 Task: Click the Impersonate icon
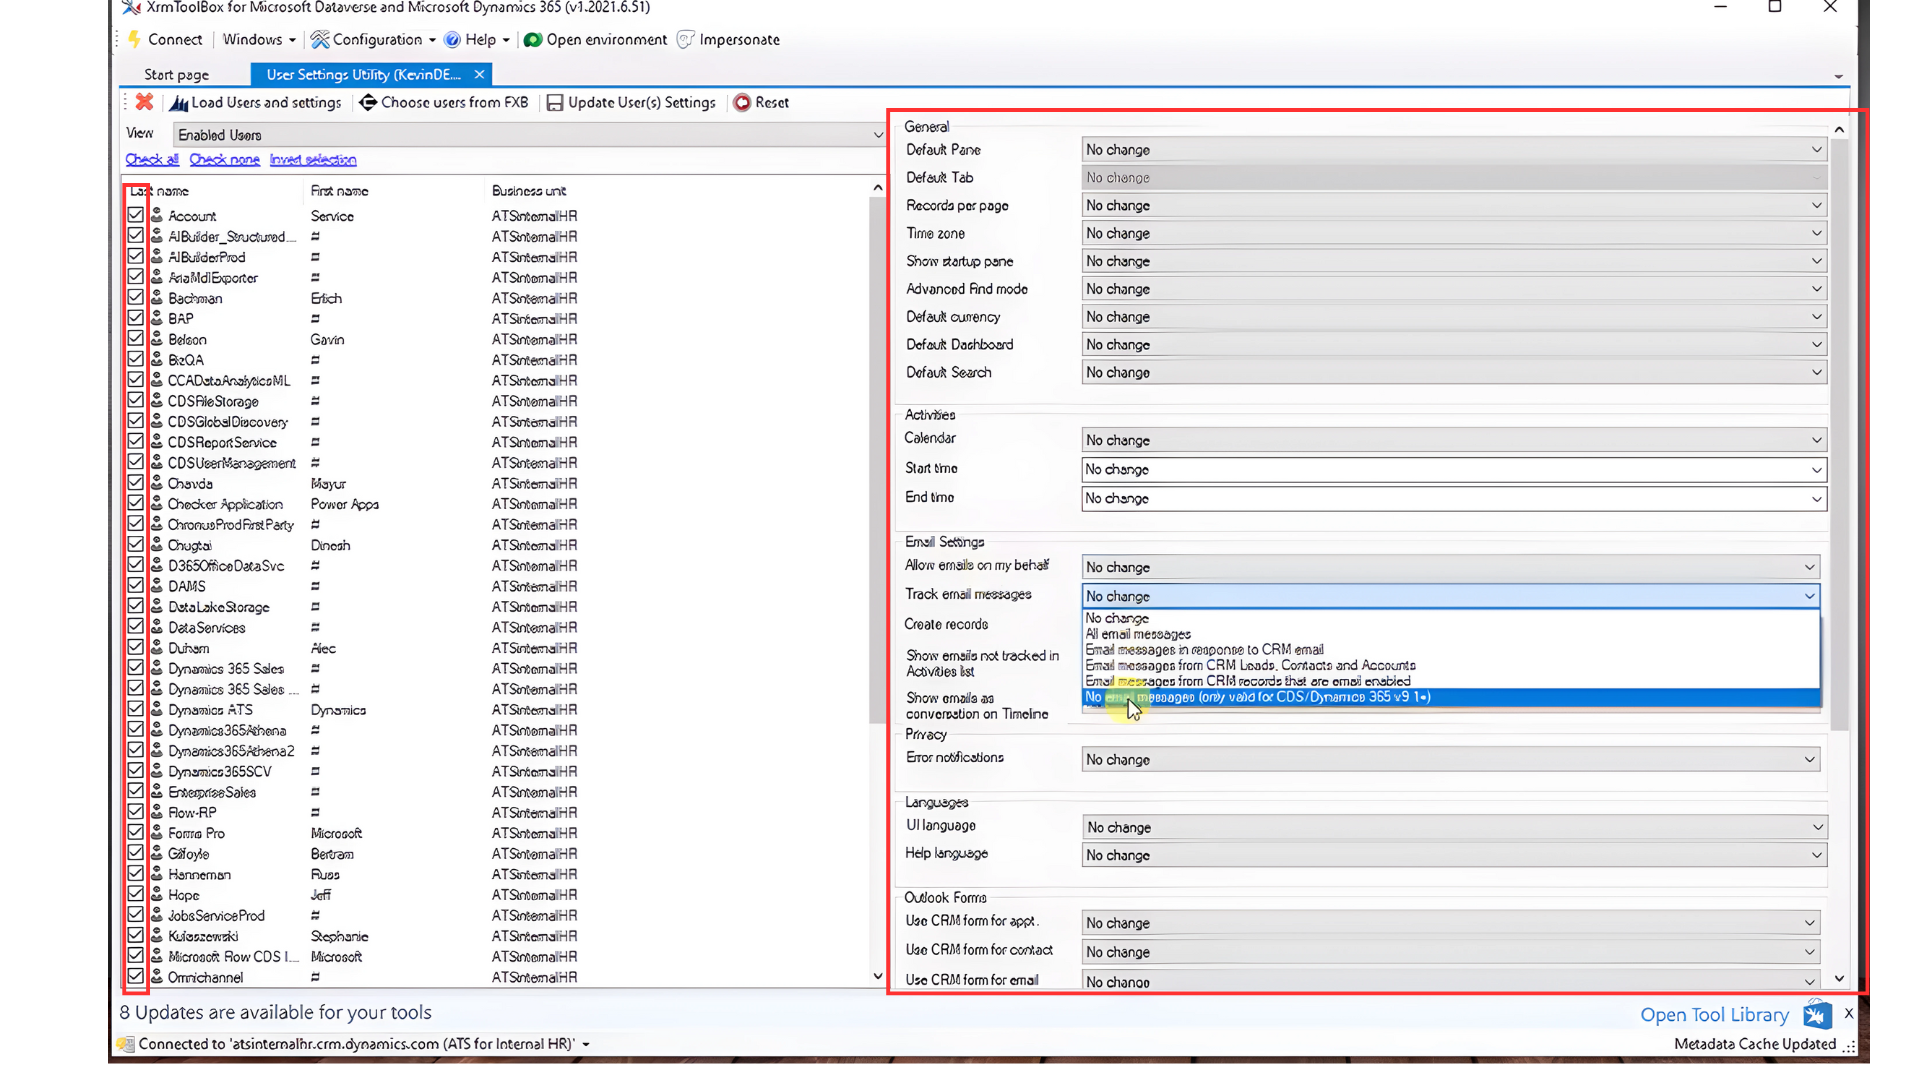pyautogui.click(x=685, y=40)
